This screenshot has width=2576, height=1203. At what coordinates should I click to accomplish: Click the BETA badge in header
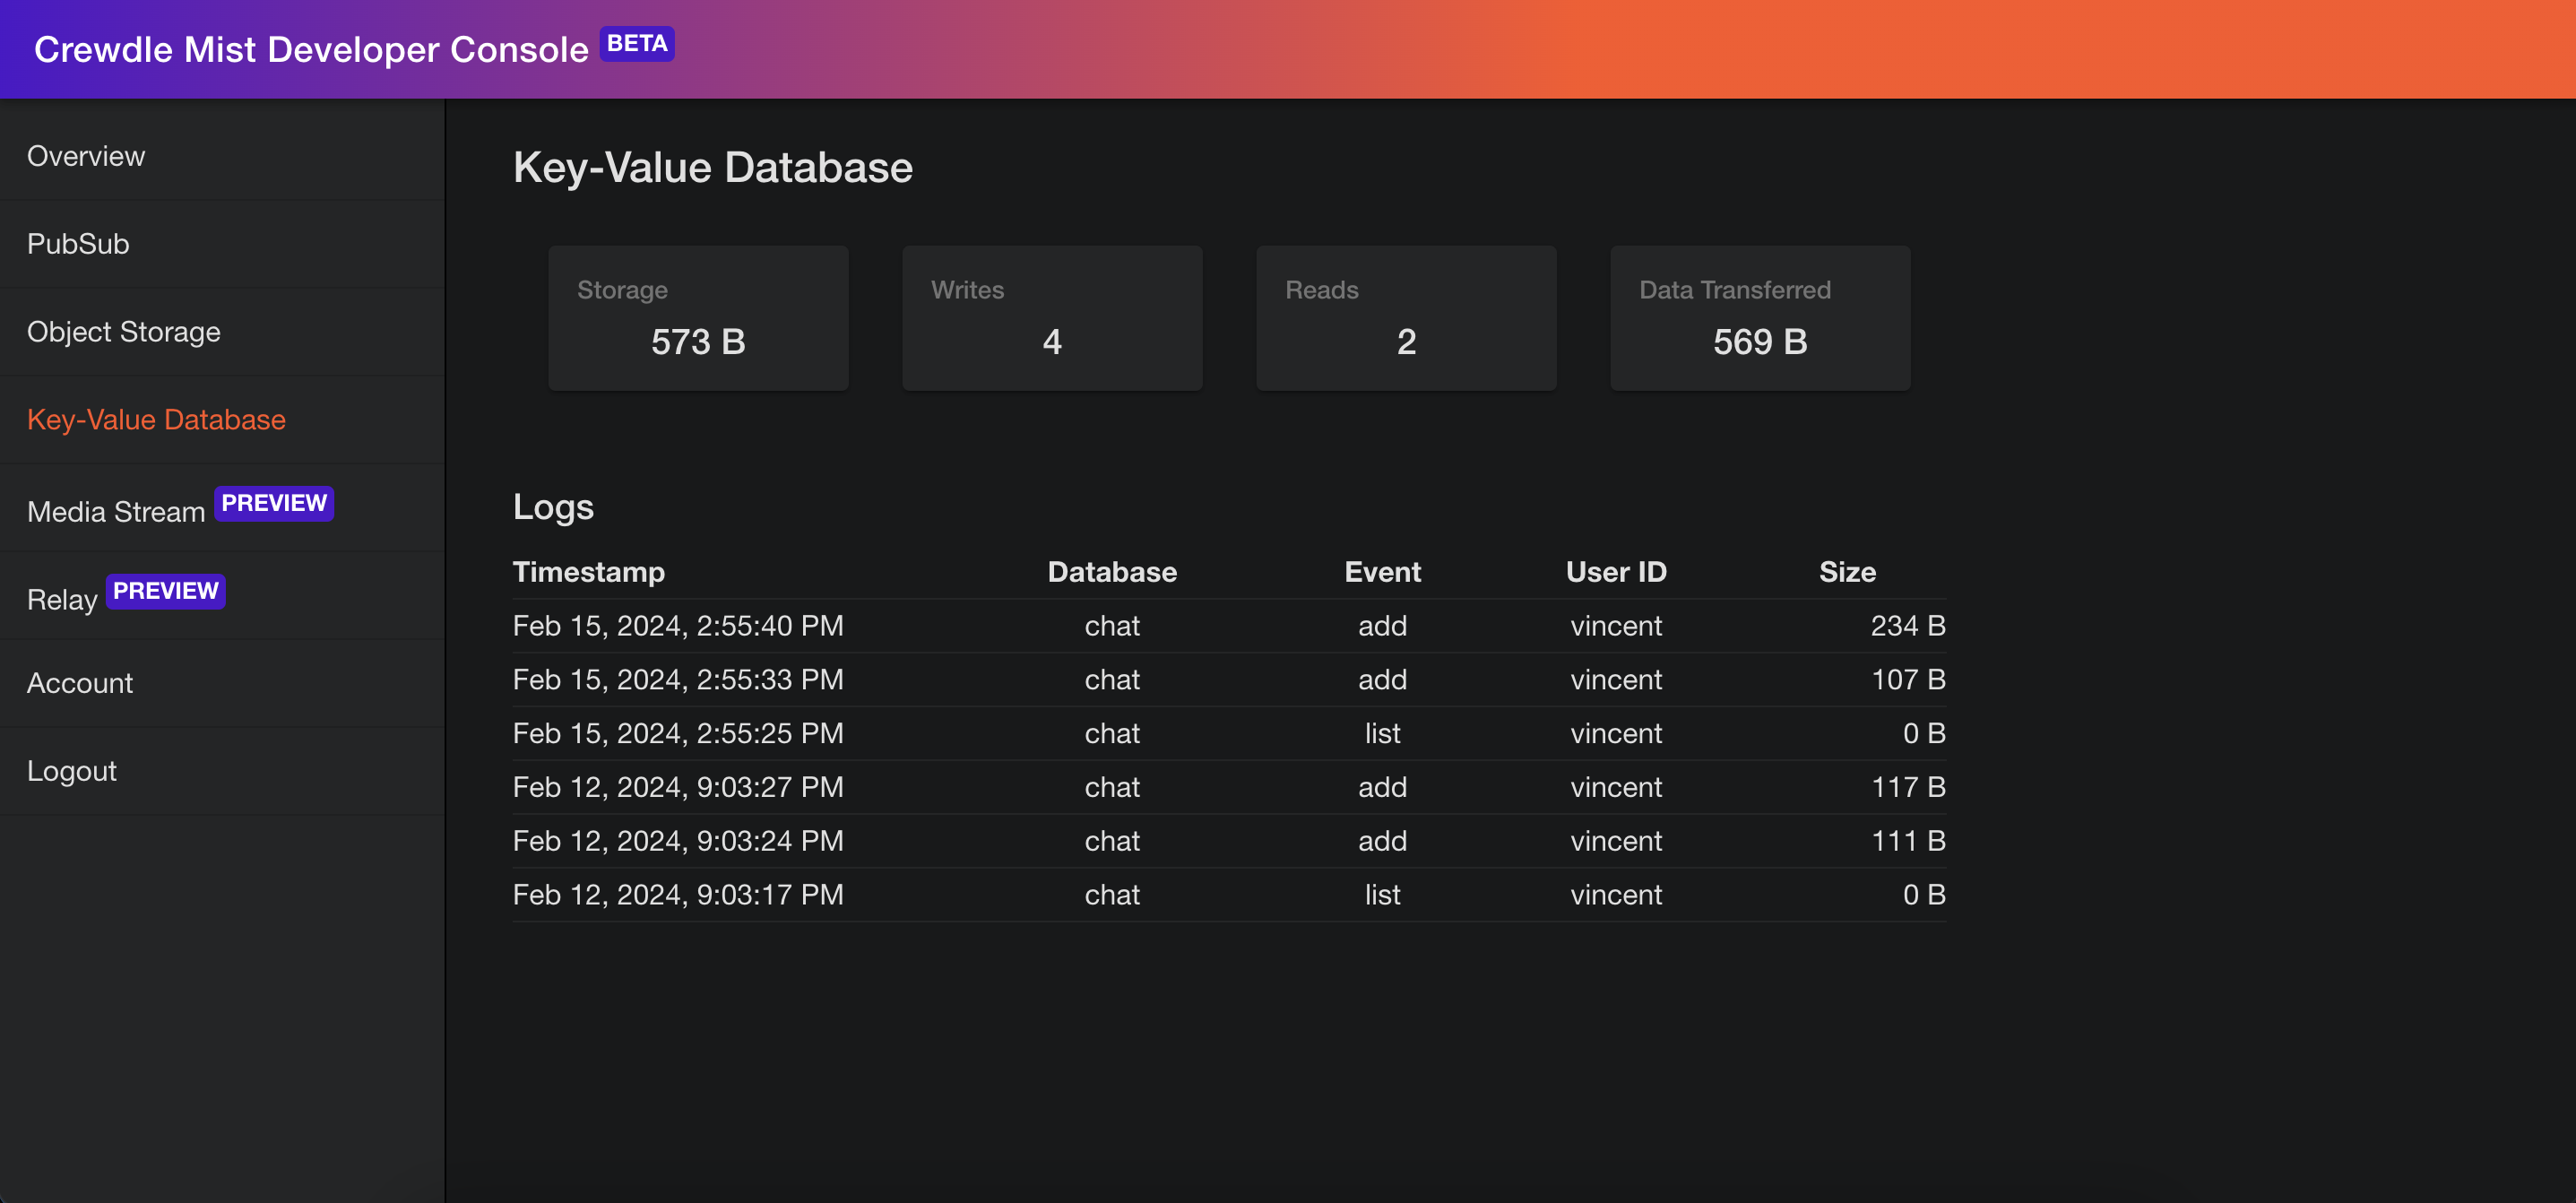click(637, 44)
